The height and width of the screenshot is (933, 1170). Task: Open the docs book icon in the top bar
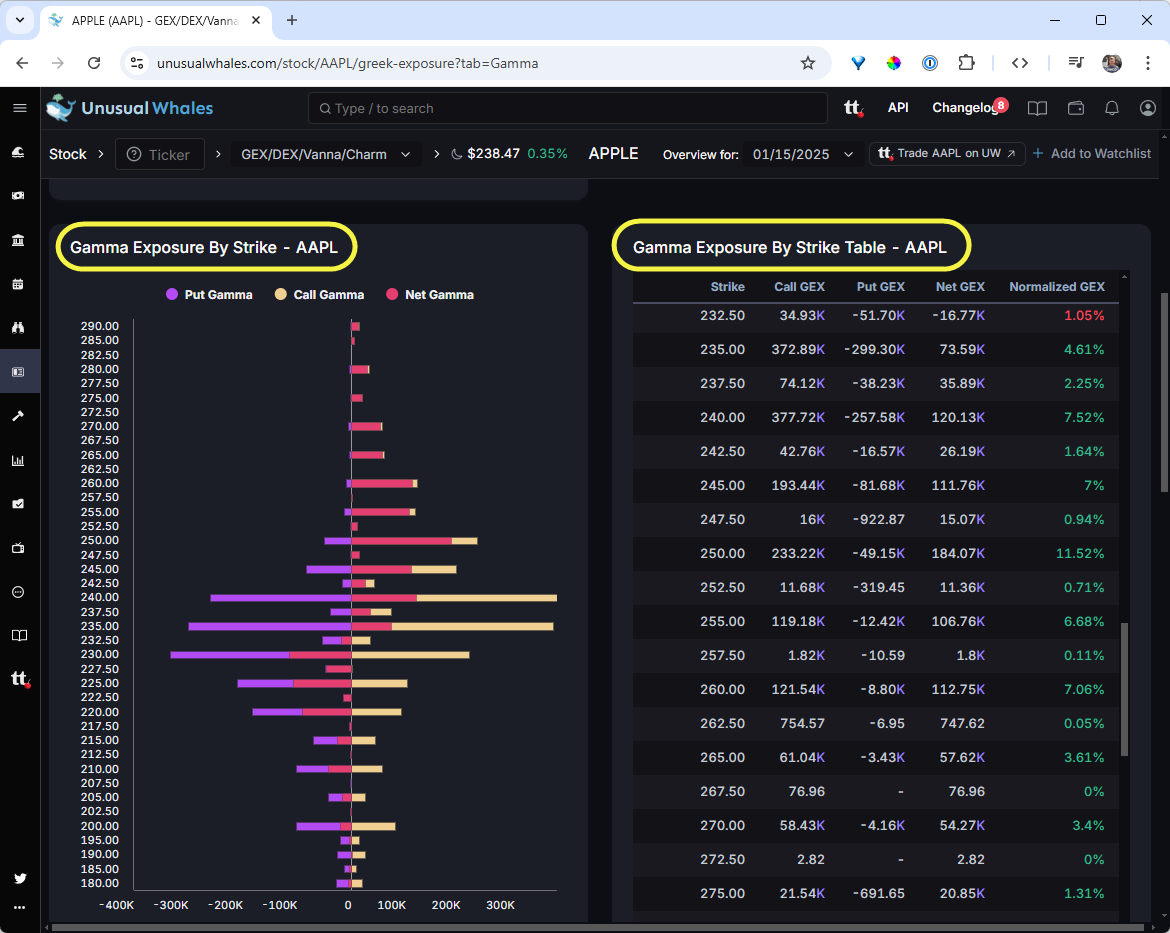coord(1037,108)
